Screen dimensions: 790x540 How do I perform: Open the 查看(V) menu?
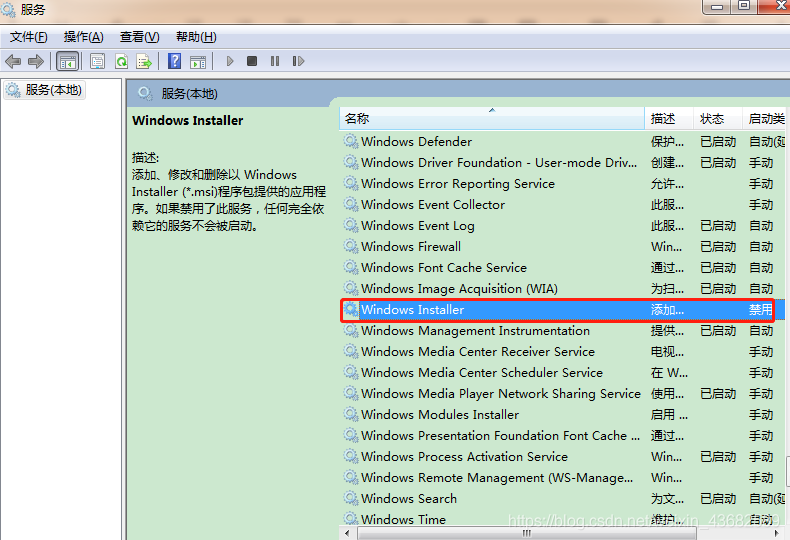[x=140, y=37]
